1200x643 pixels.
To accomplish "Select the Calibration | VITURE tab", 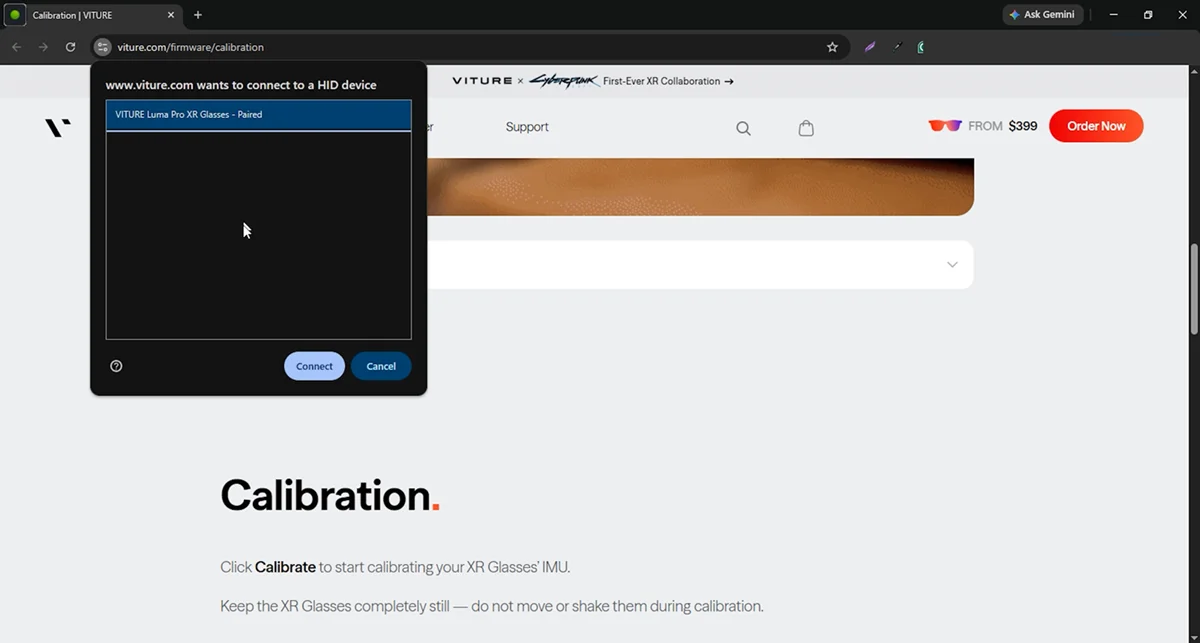I will [90, 15].
